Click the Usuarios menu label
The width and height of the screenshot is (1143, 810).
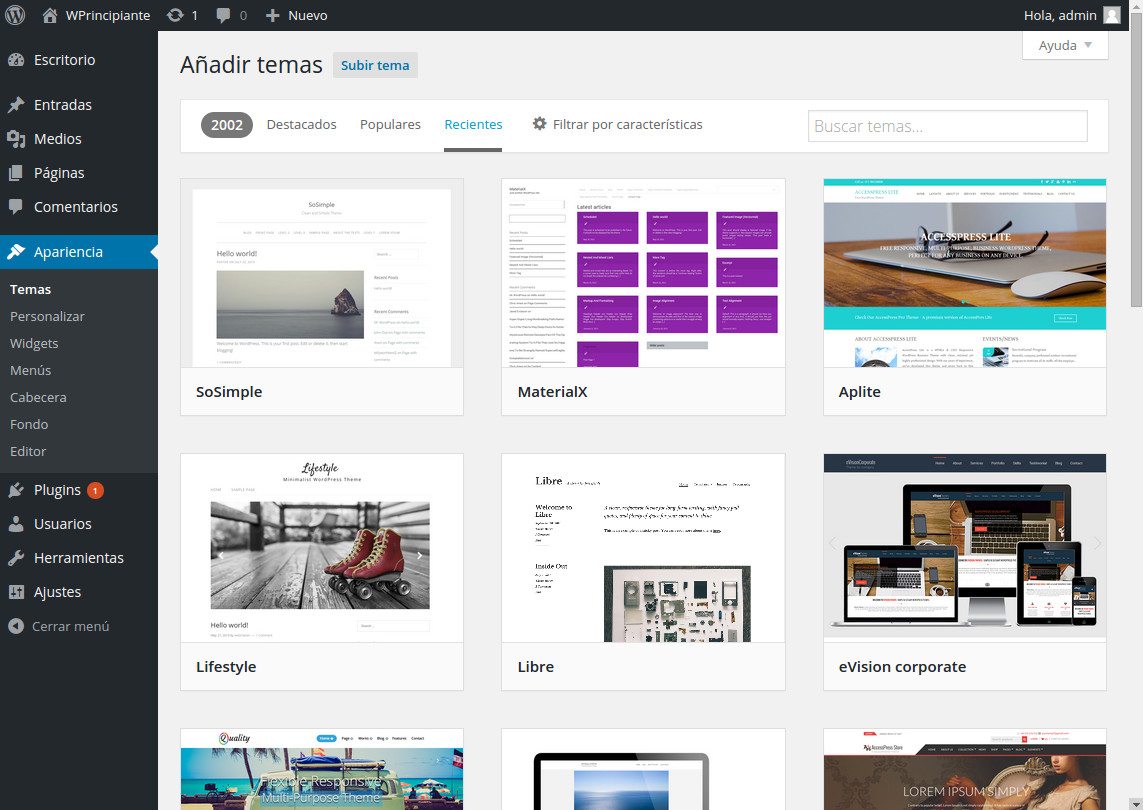[x=63, y=524]
